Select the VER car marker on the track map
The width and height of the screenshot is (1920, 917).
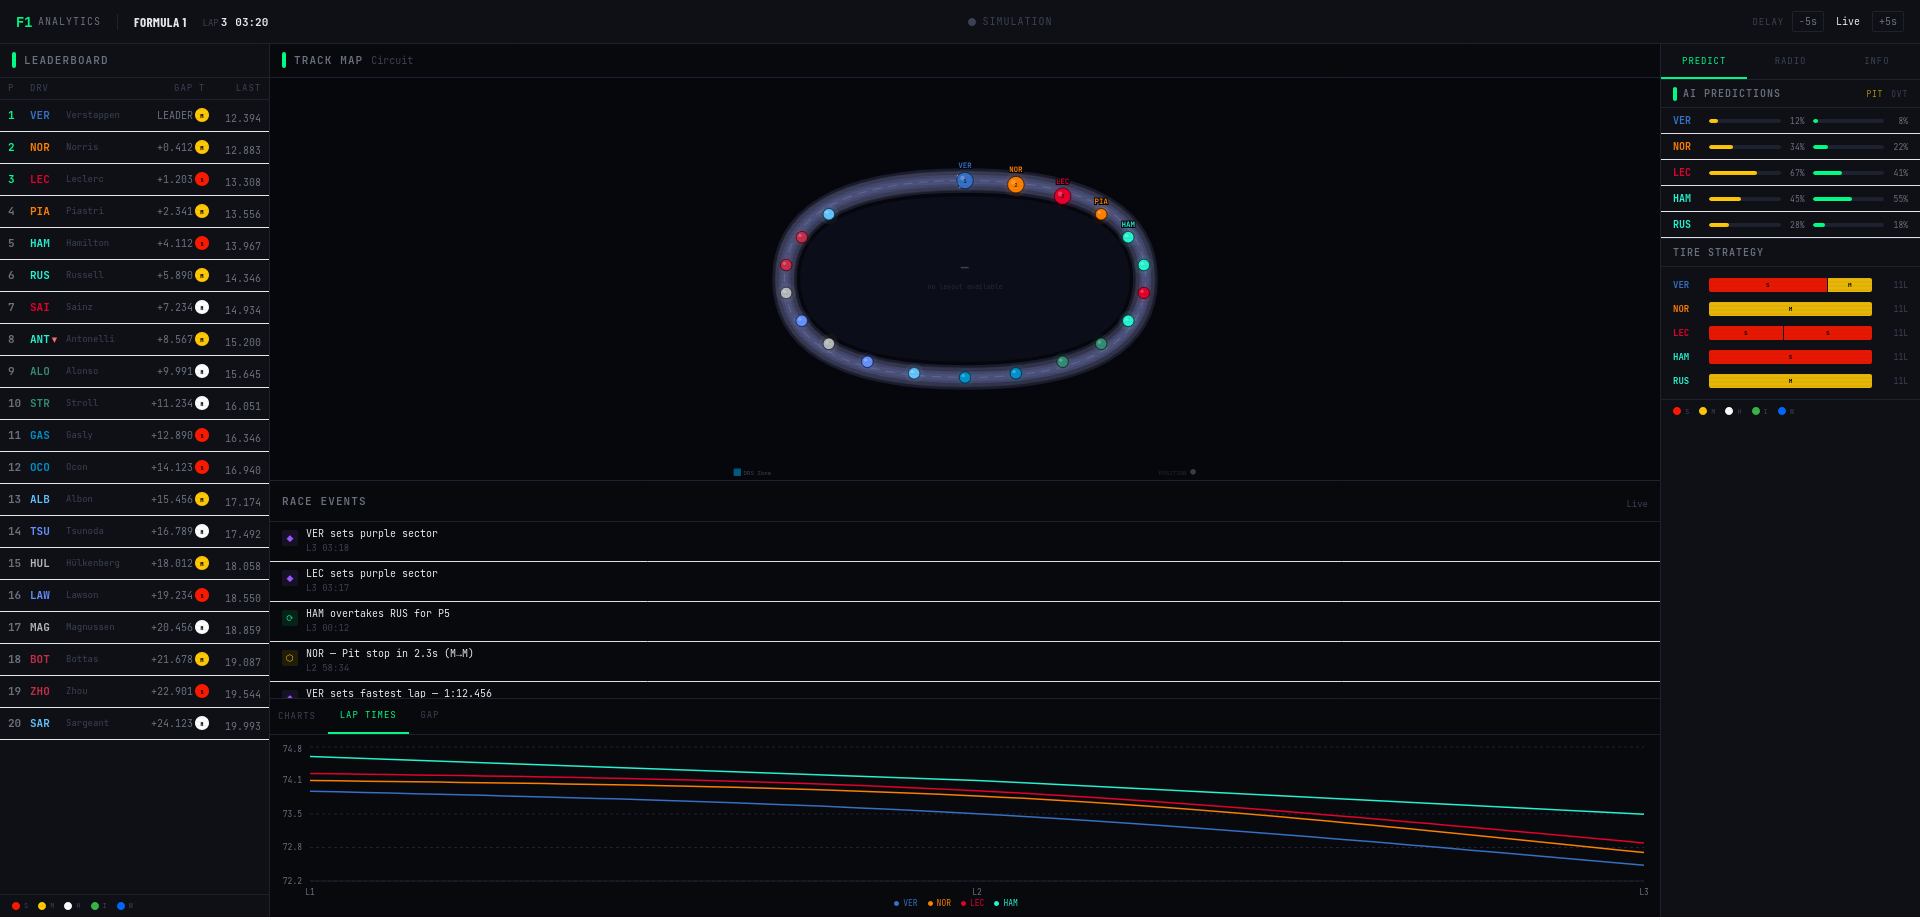(965, 180)
